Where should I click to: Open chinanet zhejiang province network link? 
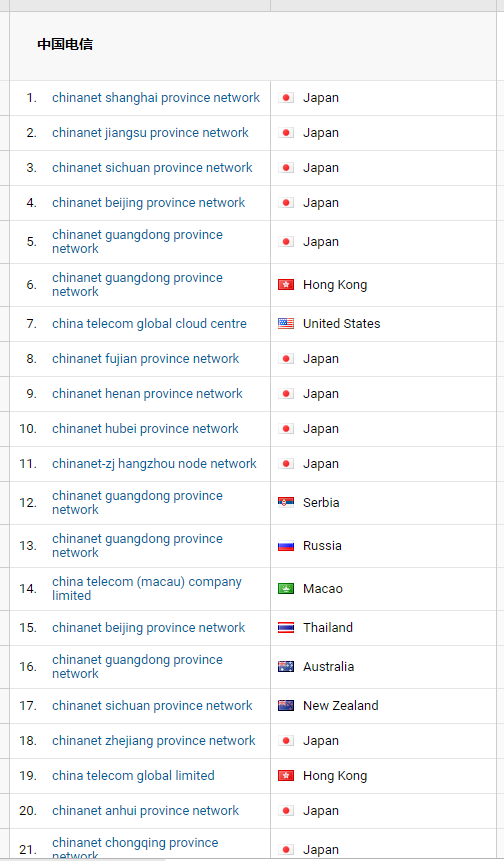click(x=154, y=740)
